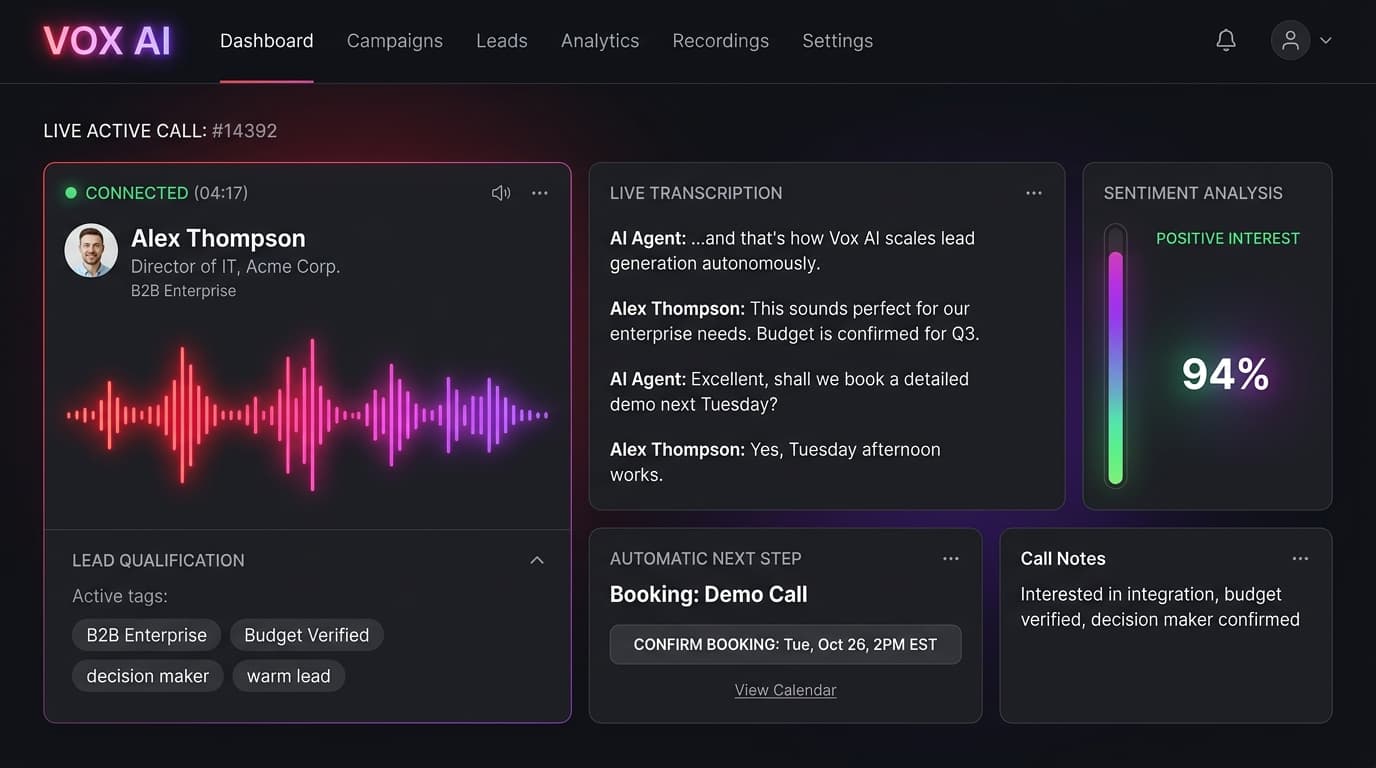The height and width of the screenshot is (768, 1376).
Task: Open Automatic Next Step more options
Action: click(x=951, y=559)
